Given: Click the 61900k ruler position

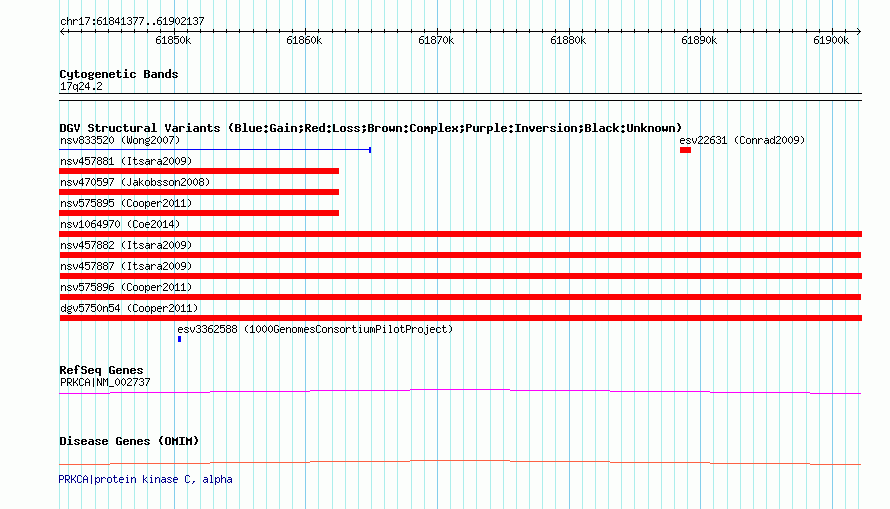Looking at the screenshot, I should (831, 40).
